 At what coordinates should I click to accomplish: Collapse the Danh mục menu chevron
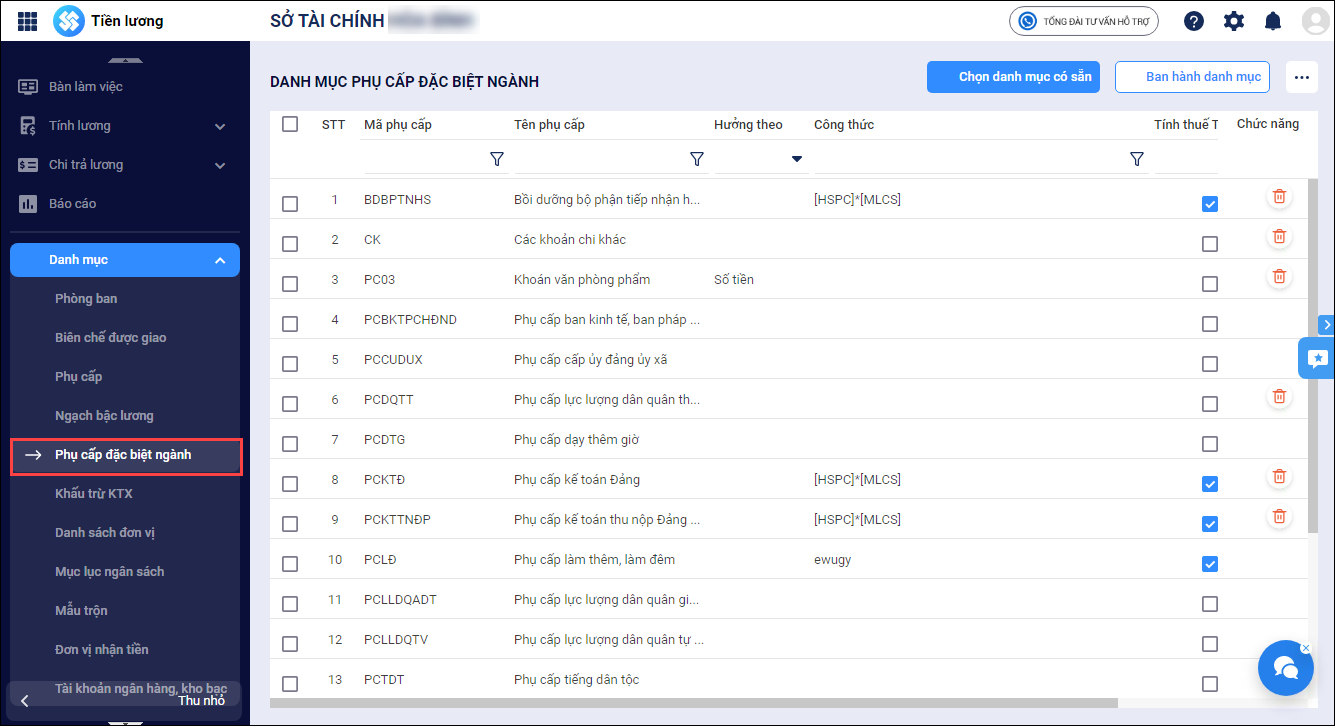click(x=220, y=260)
